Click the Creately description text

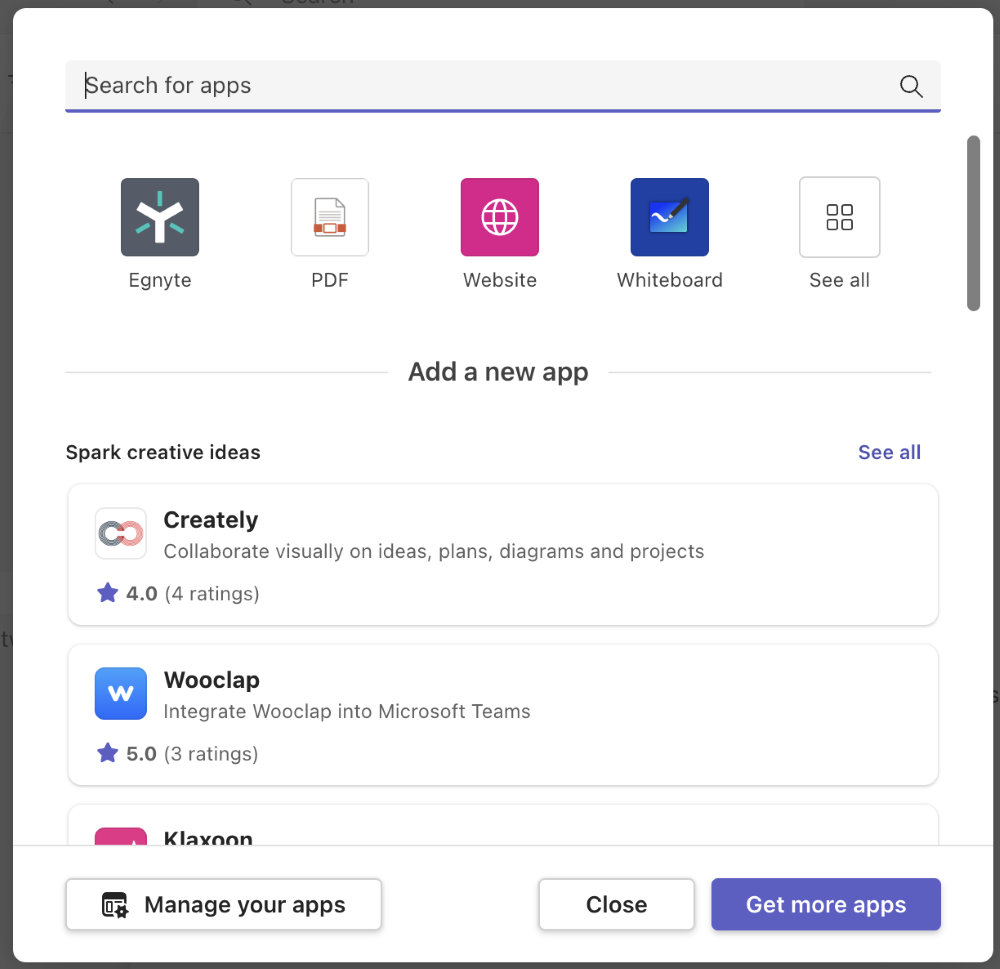click(434, 551)
